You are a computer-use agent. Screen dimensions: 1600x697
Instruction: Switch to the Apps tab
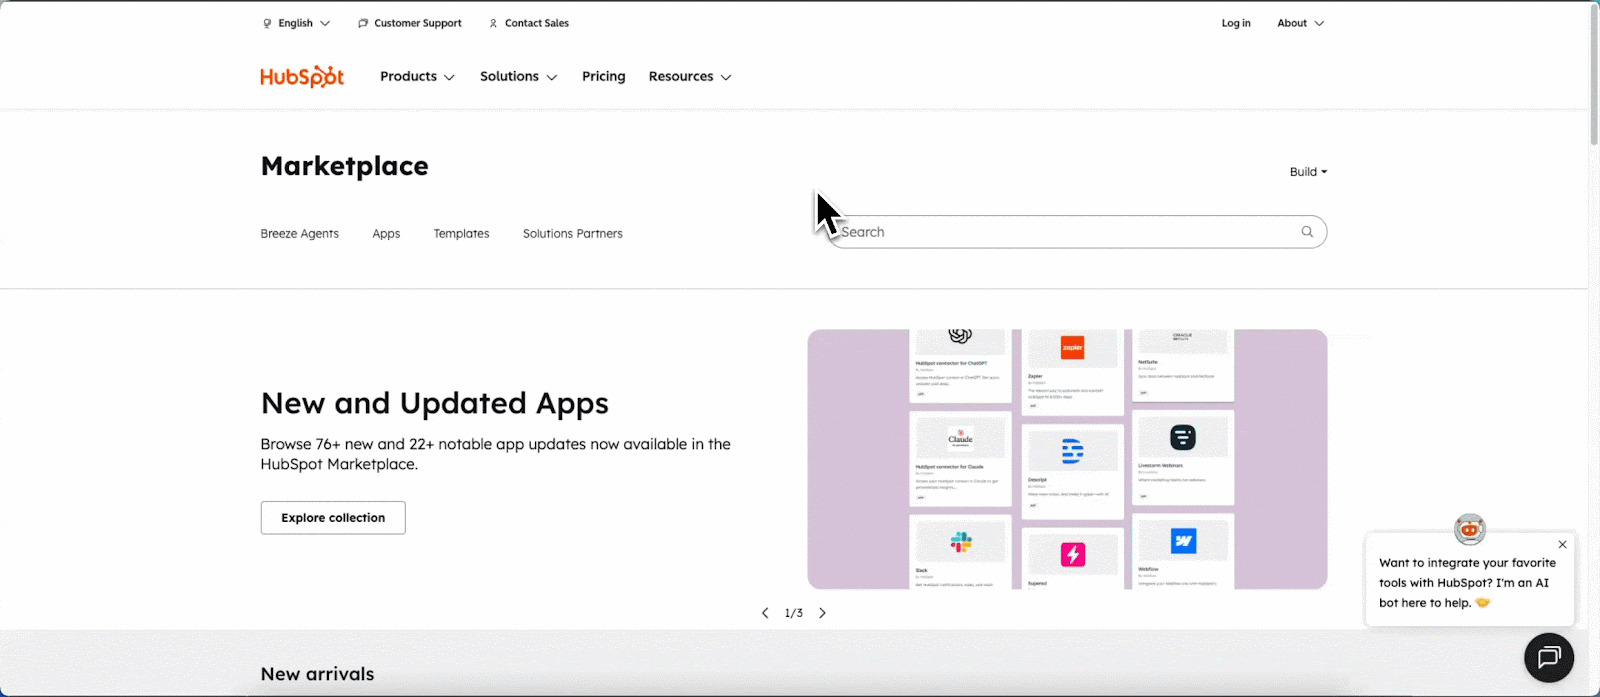(x=386, y=233)
